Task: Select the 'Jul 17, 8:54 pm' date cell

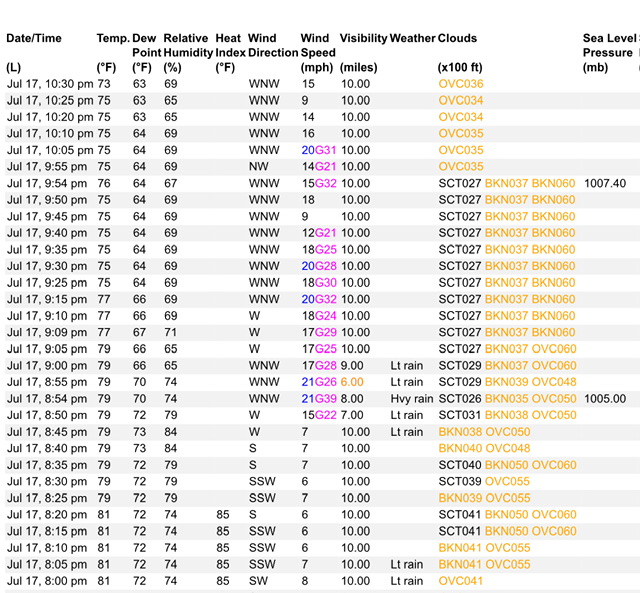Action: pyautogui.click(x=47, y=399)
